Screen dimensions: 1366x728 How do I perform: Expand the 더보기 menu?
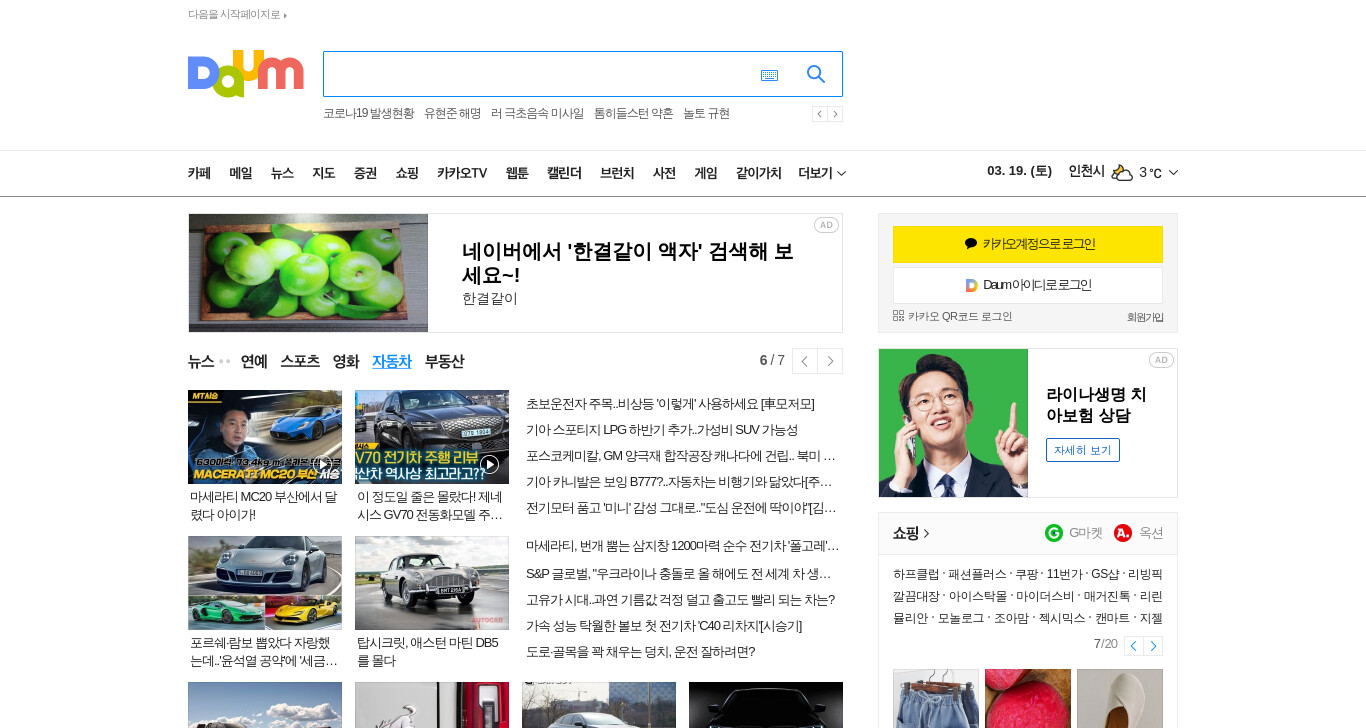(822, 173)
